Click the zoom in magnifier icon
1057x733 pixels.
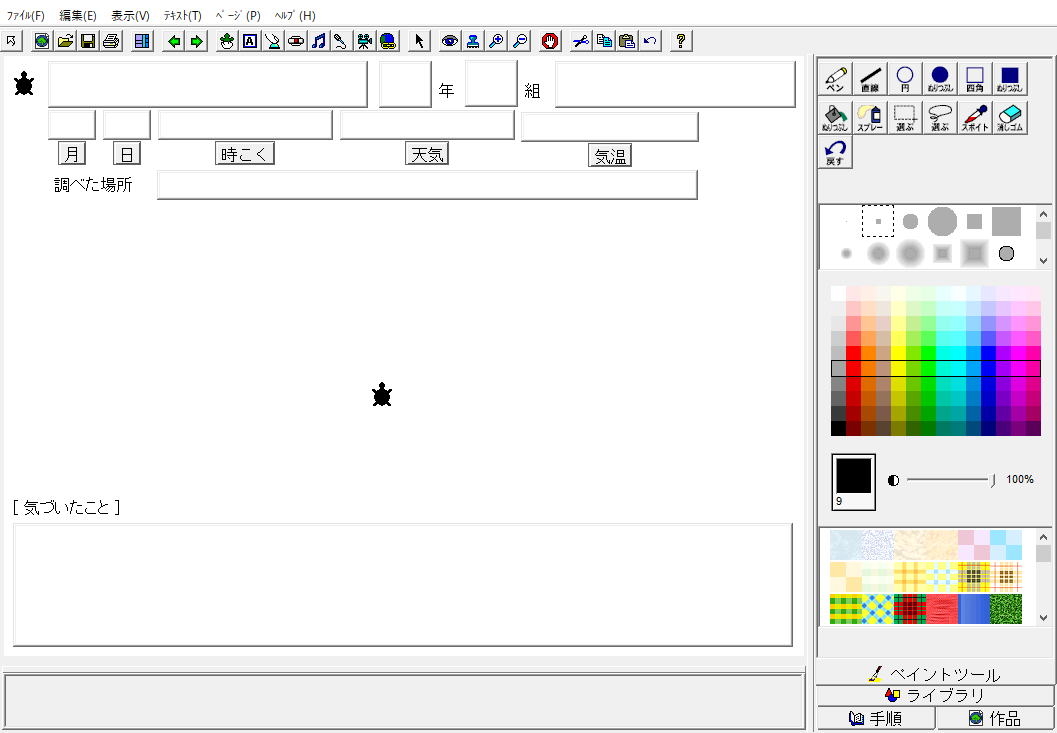coord(496,41)
